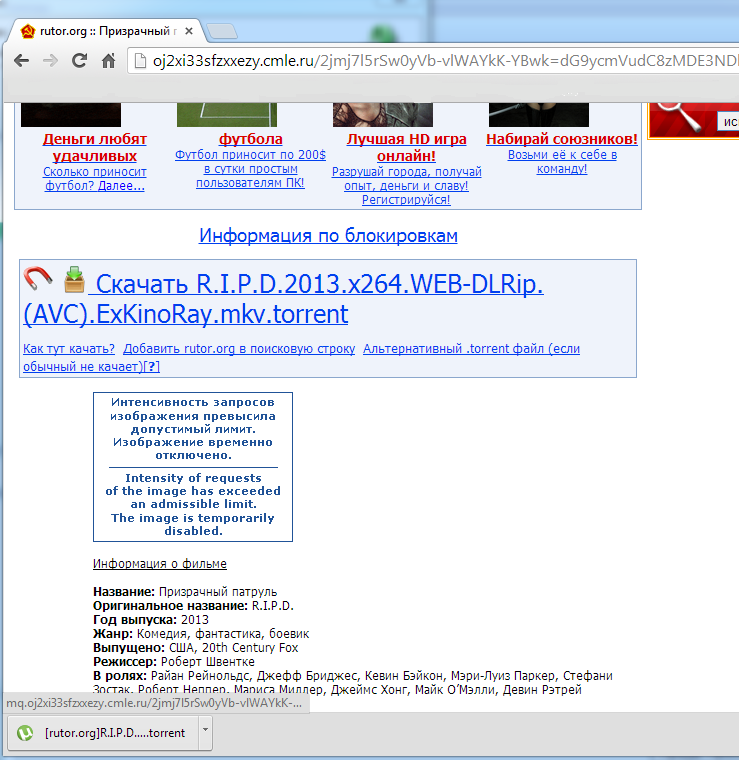Reload the page with the refresh icon
Viewport: 739px width, 760px height.
[x=79, y=61]
